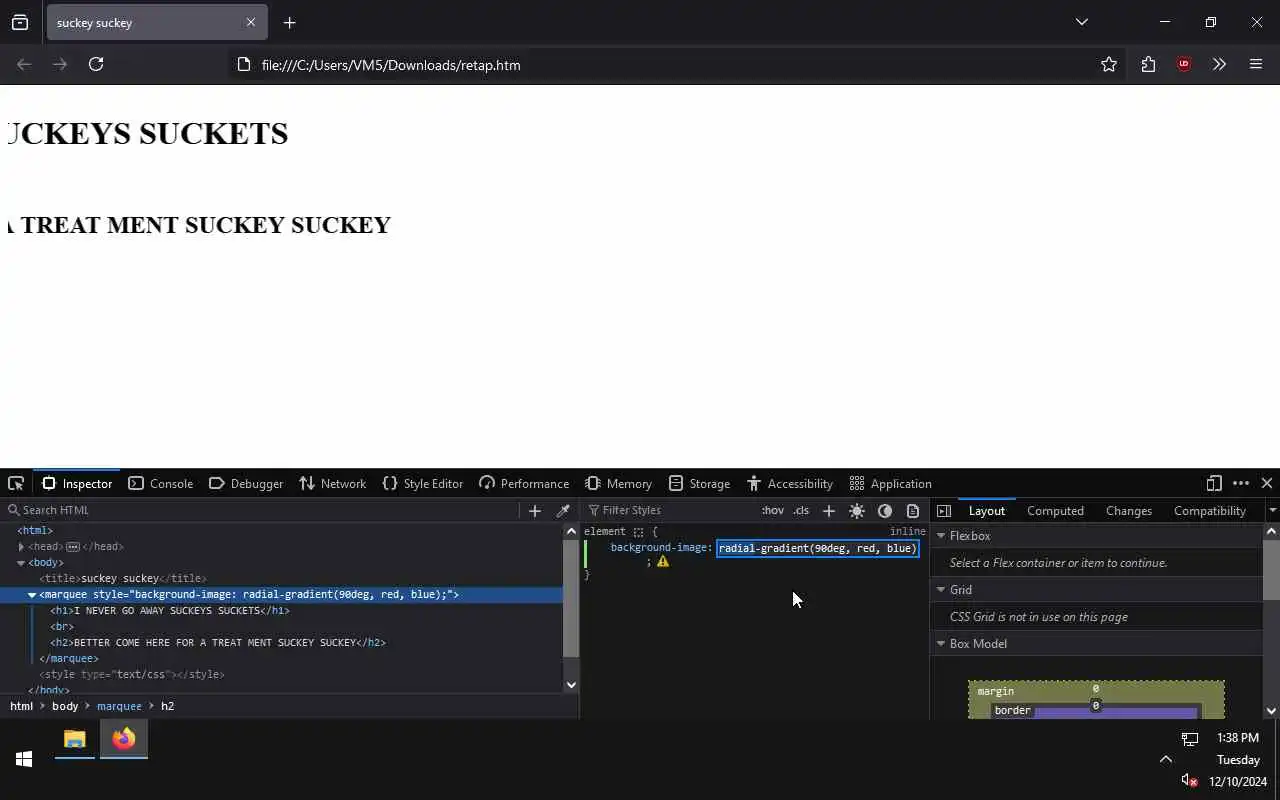Toggle Responsive Design Mode icon
Screen dimensions: 1280x800
point(1214,483)
